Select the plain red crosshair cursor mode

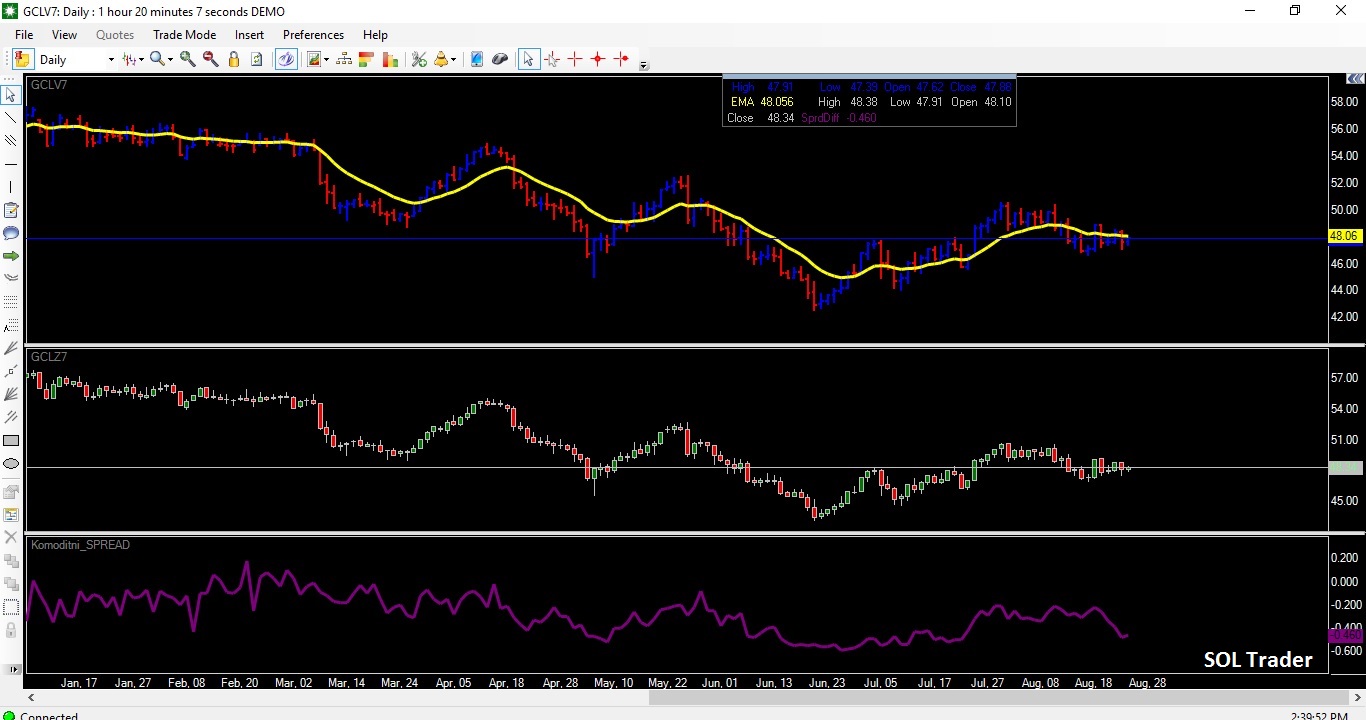pyautogui.click(x=575, y=59)
